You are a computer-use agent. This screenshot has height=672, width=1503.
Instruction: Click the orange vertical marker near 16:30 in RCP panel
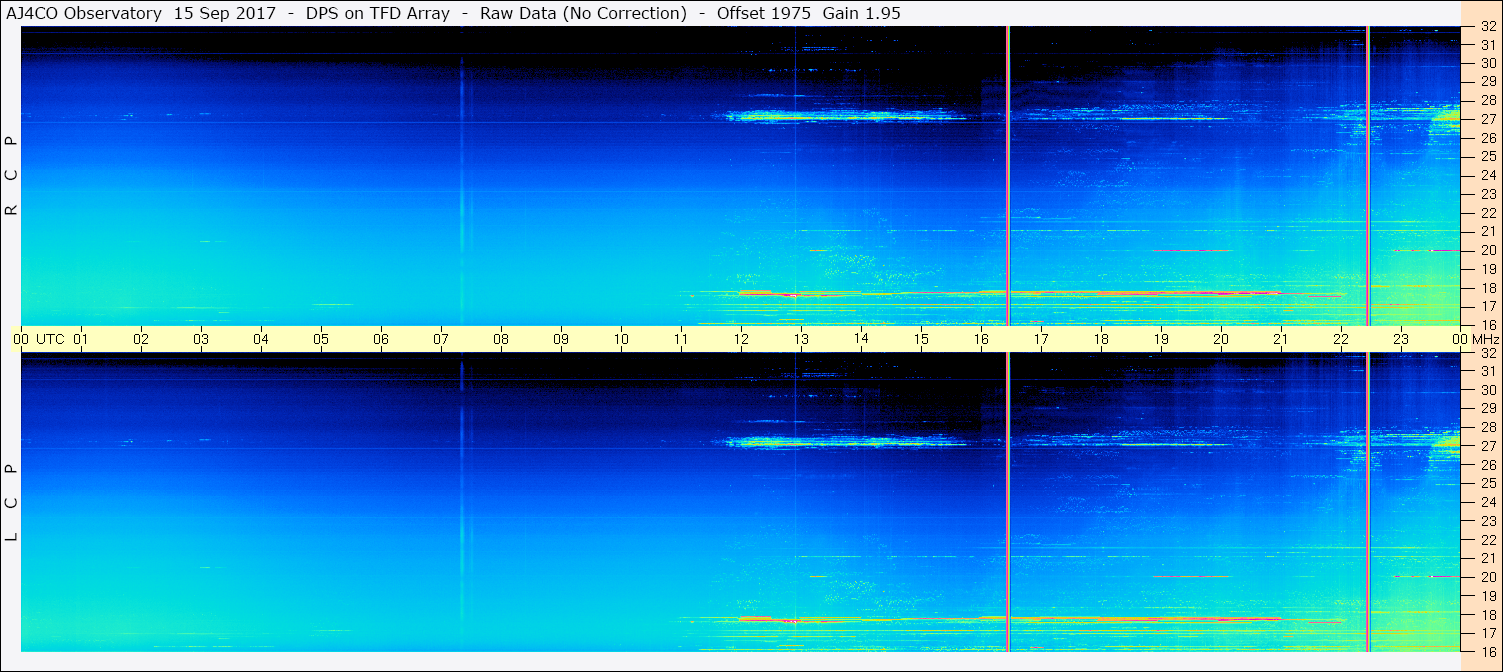(x=1008, y=176)
